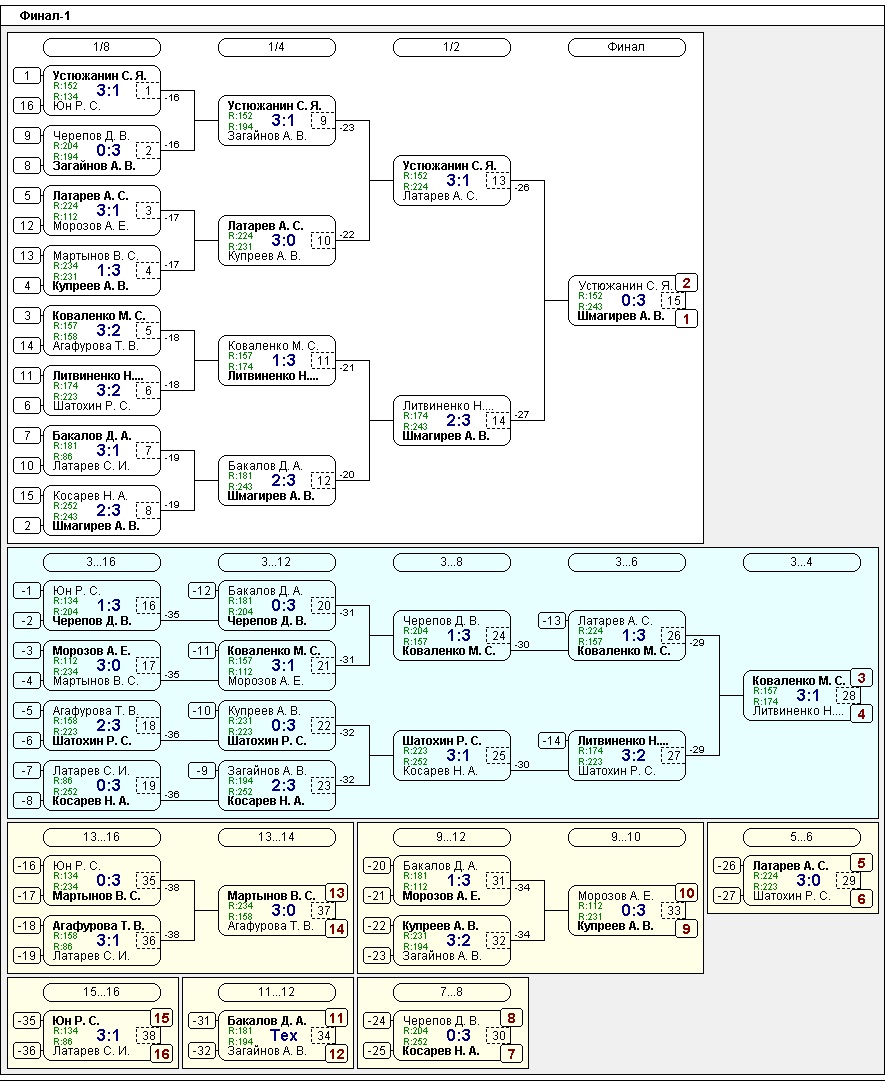Click the 9...10 round header

coord(626,837)
